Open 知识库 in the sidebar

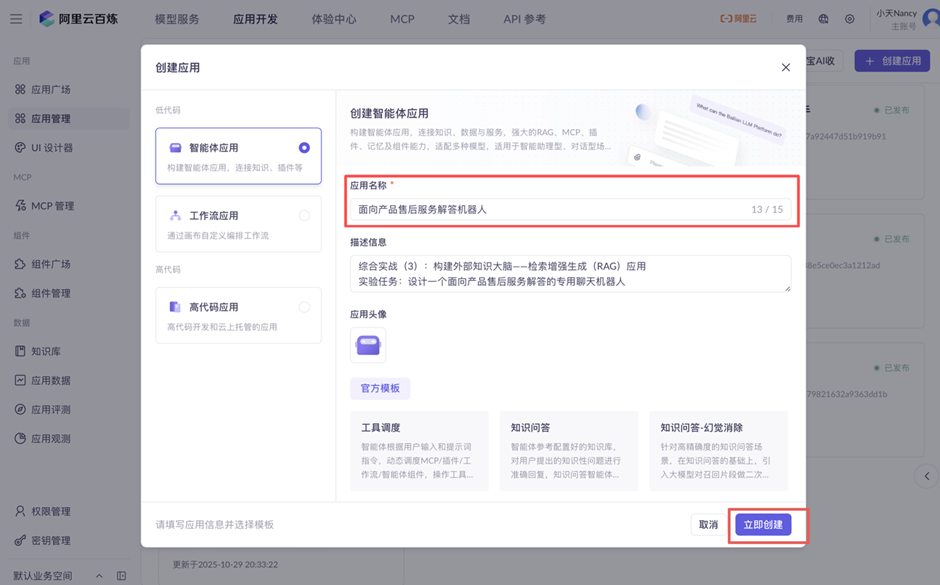(x=68, y=351)
